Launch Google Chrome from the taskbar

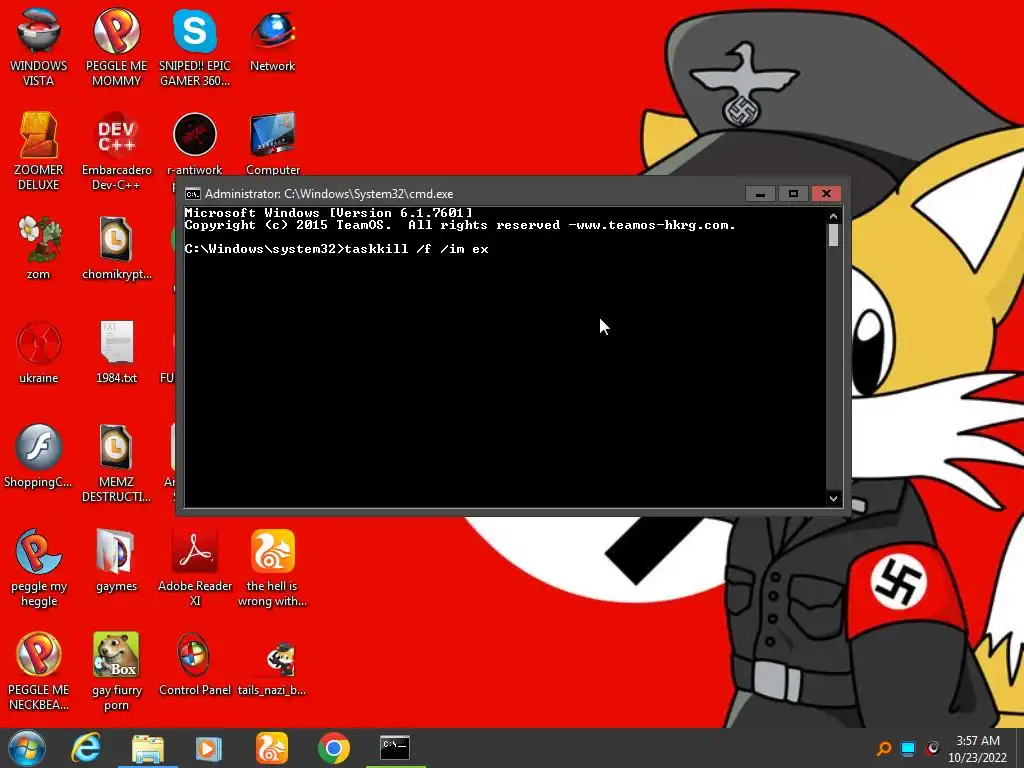pyautogui.click(x=334, y=748)
